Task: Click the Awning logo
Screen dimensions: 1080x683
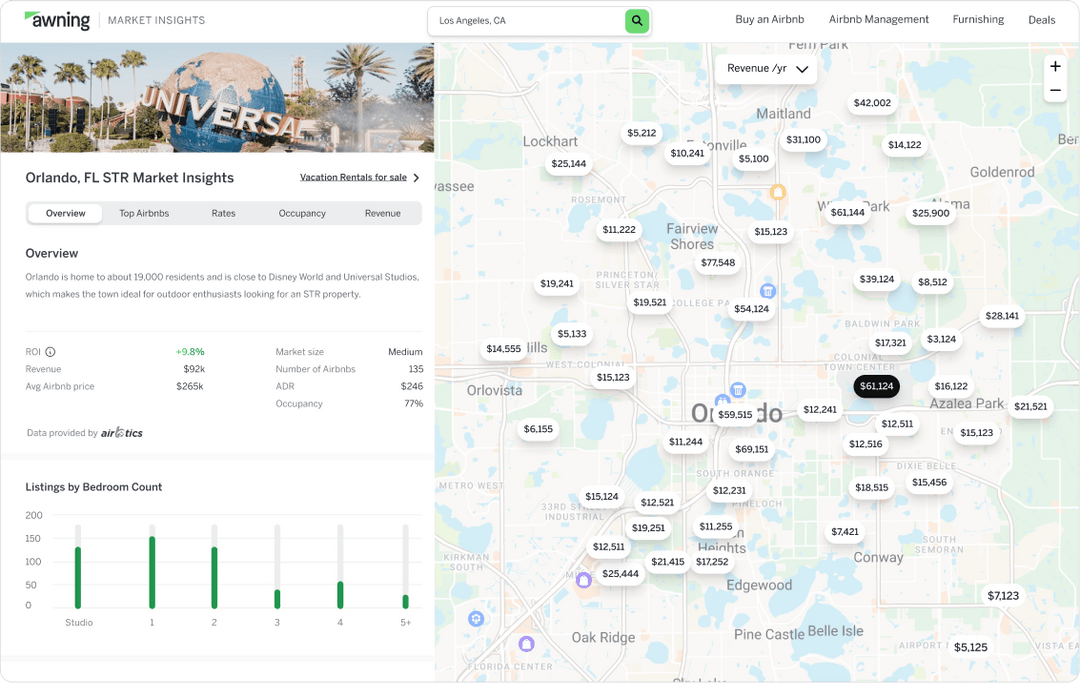Action: (x=57, y=19)
